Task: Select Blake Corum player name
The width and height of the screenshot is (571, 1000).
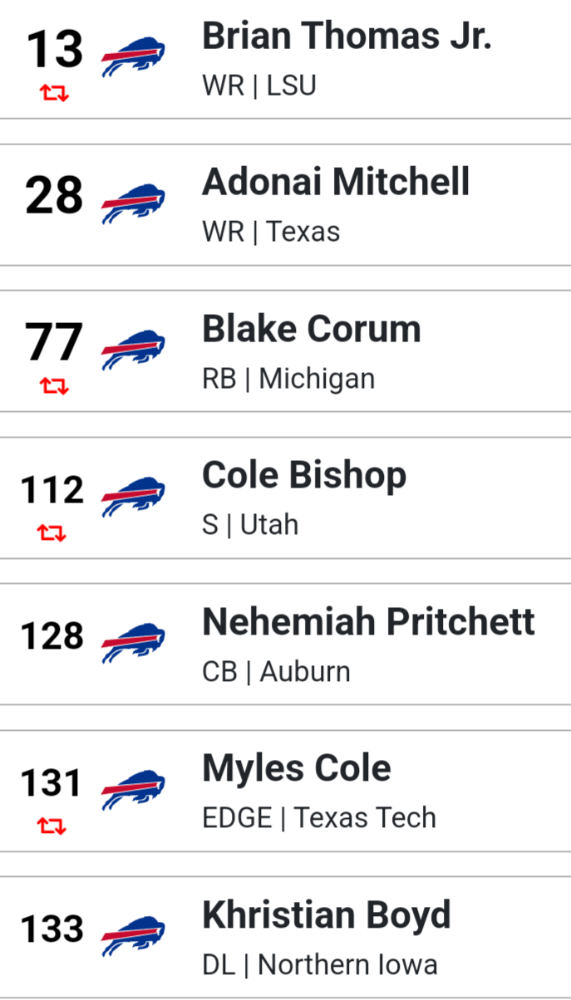Action: coord(311,329)
